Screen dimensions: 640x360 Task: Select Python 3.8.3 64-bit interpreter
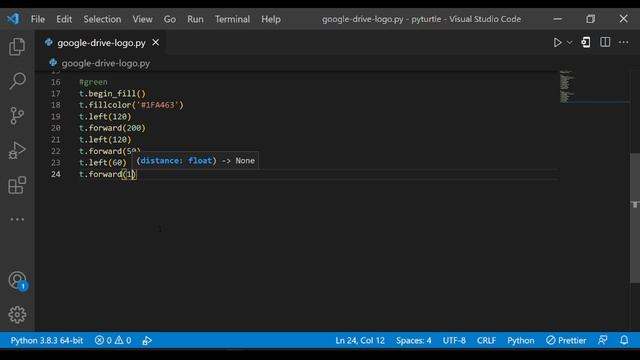click(47, 340)
